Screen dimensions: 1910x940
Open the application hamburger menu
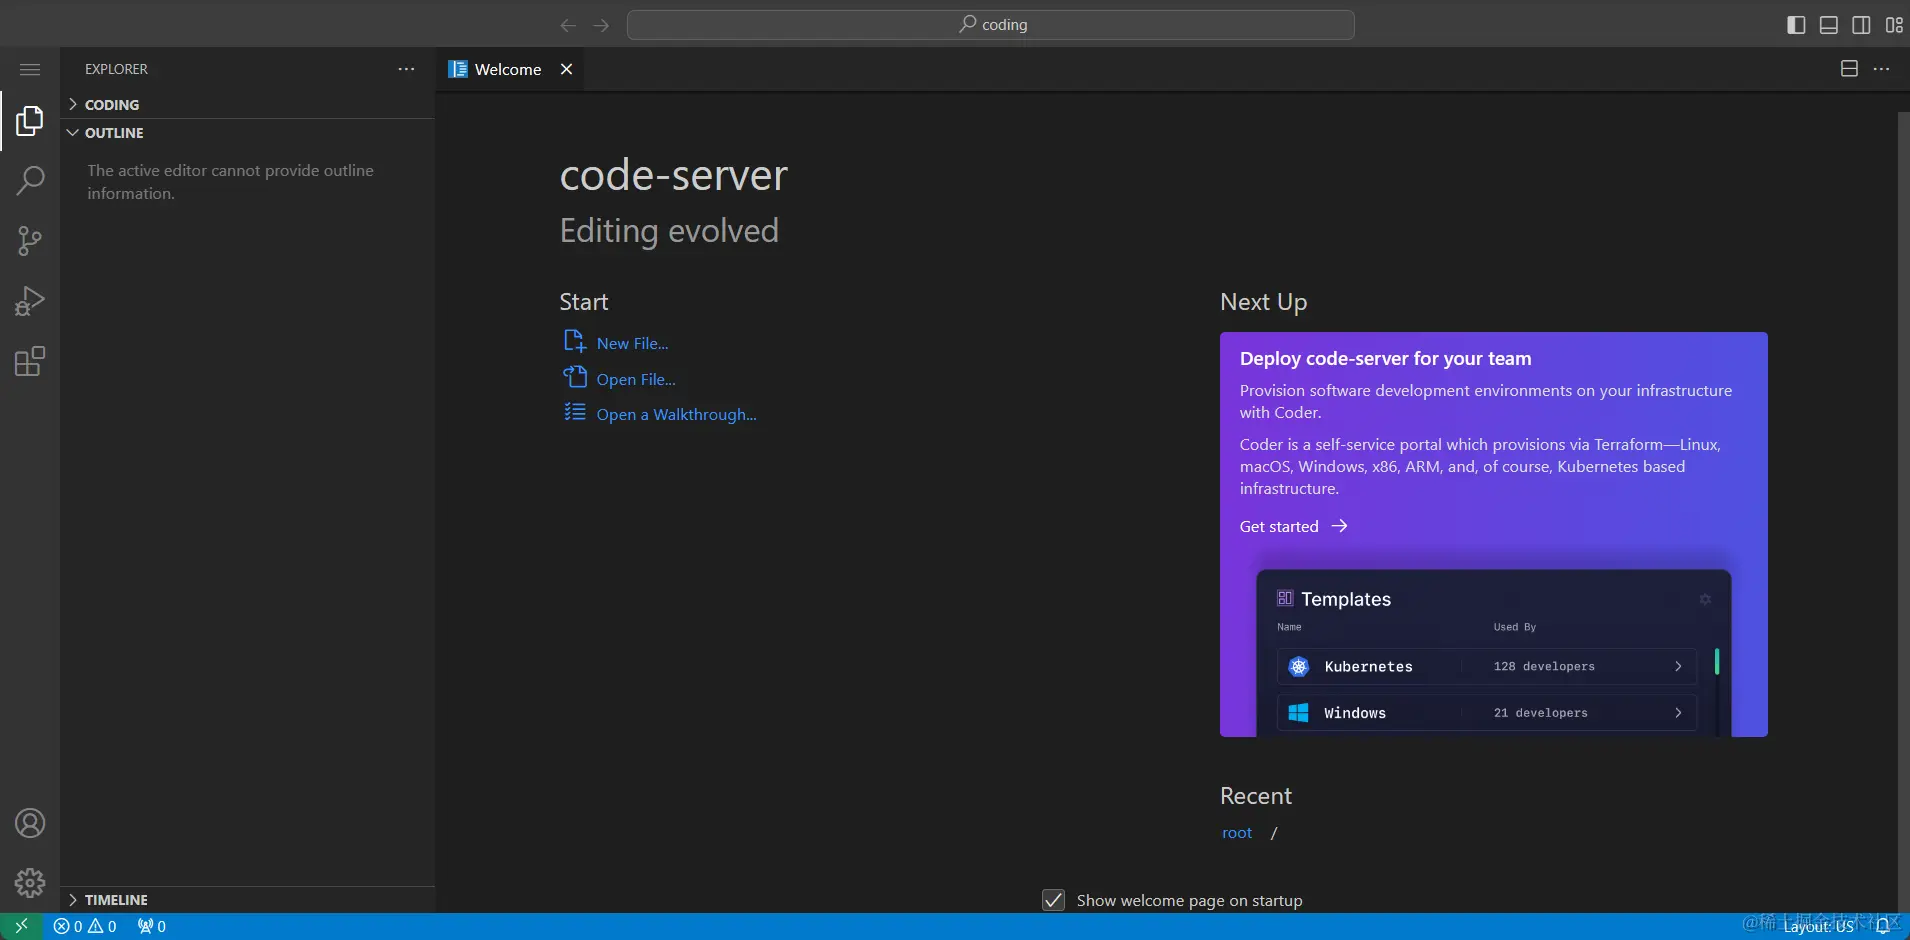click(x=30, y=69)
